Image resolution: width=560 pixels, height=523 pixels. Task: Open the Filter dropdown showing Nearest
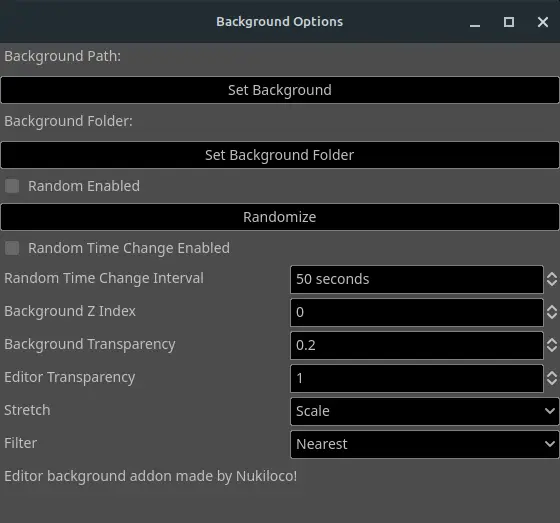coord(425,444)
